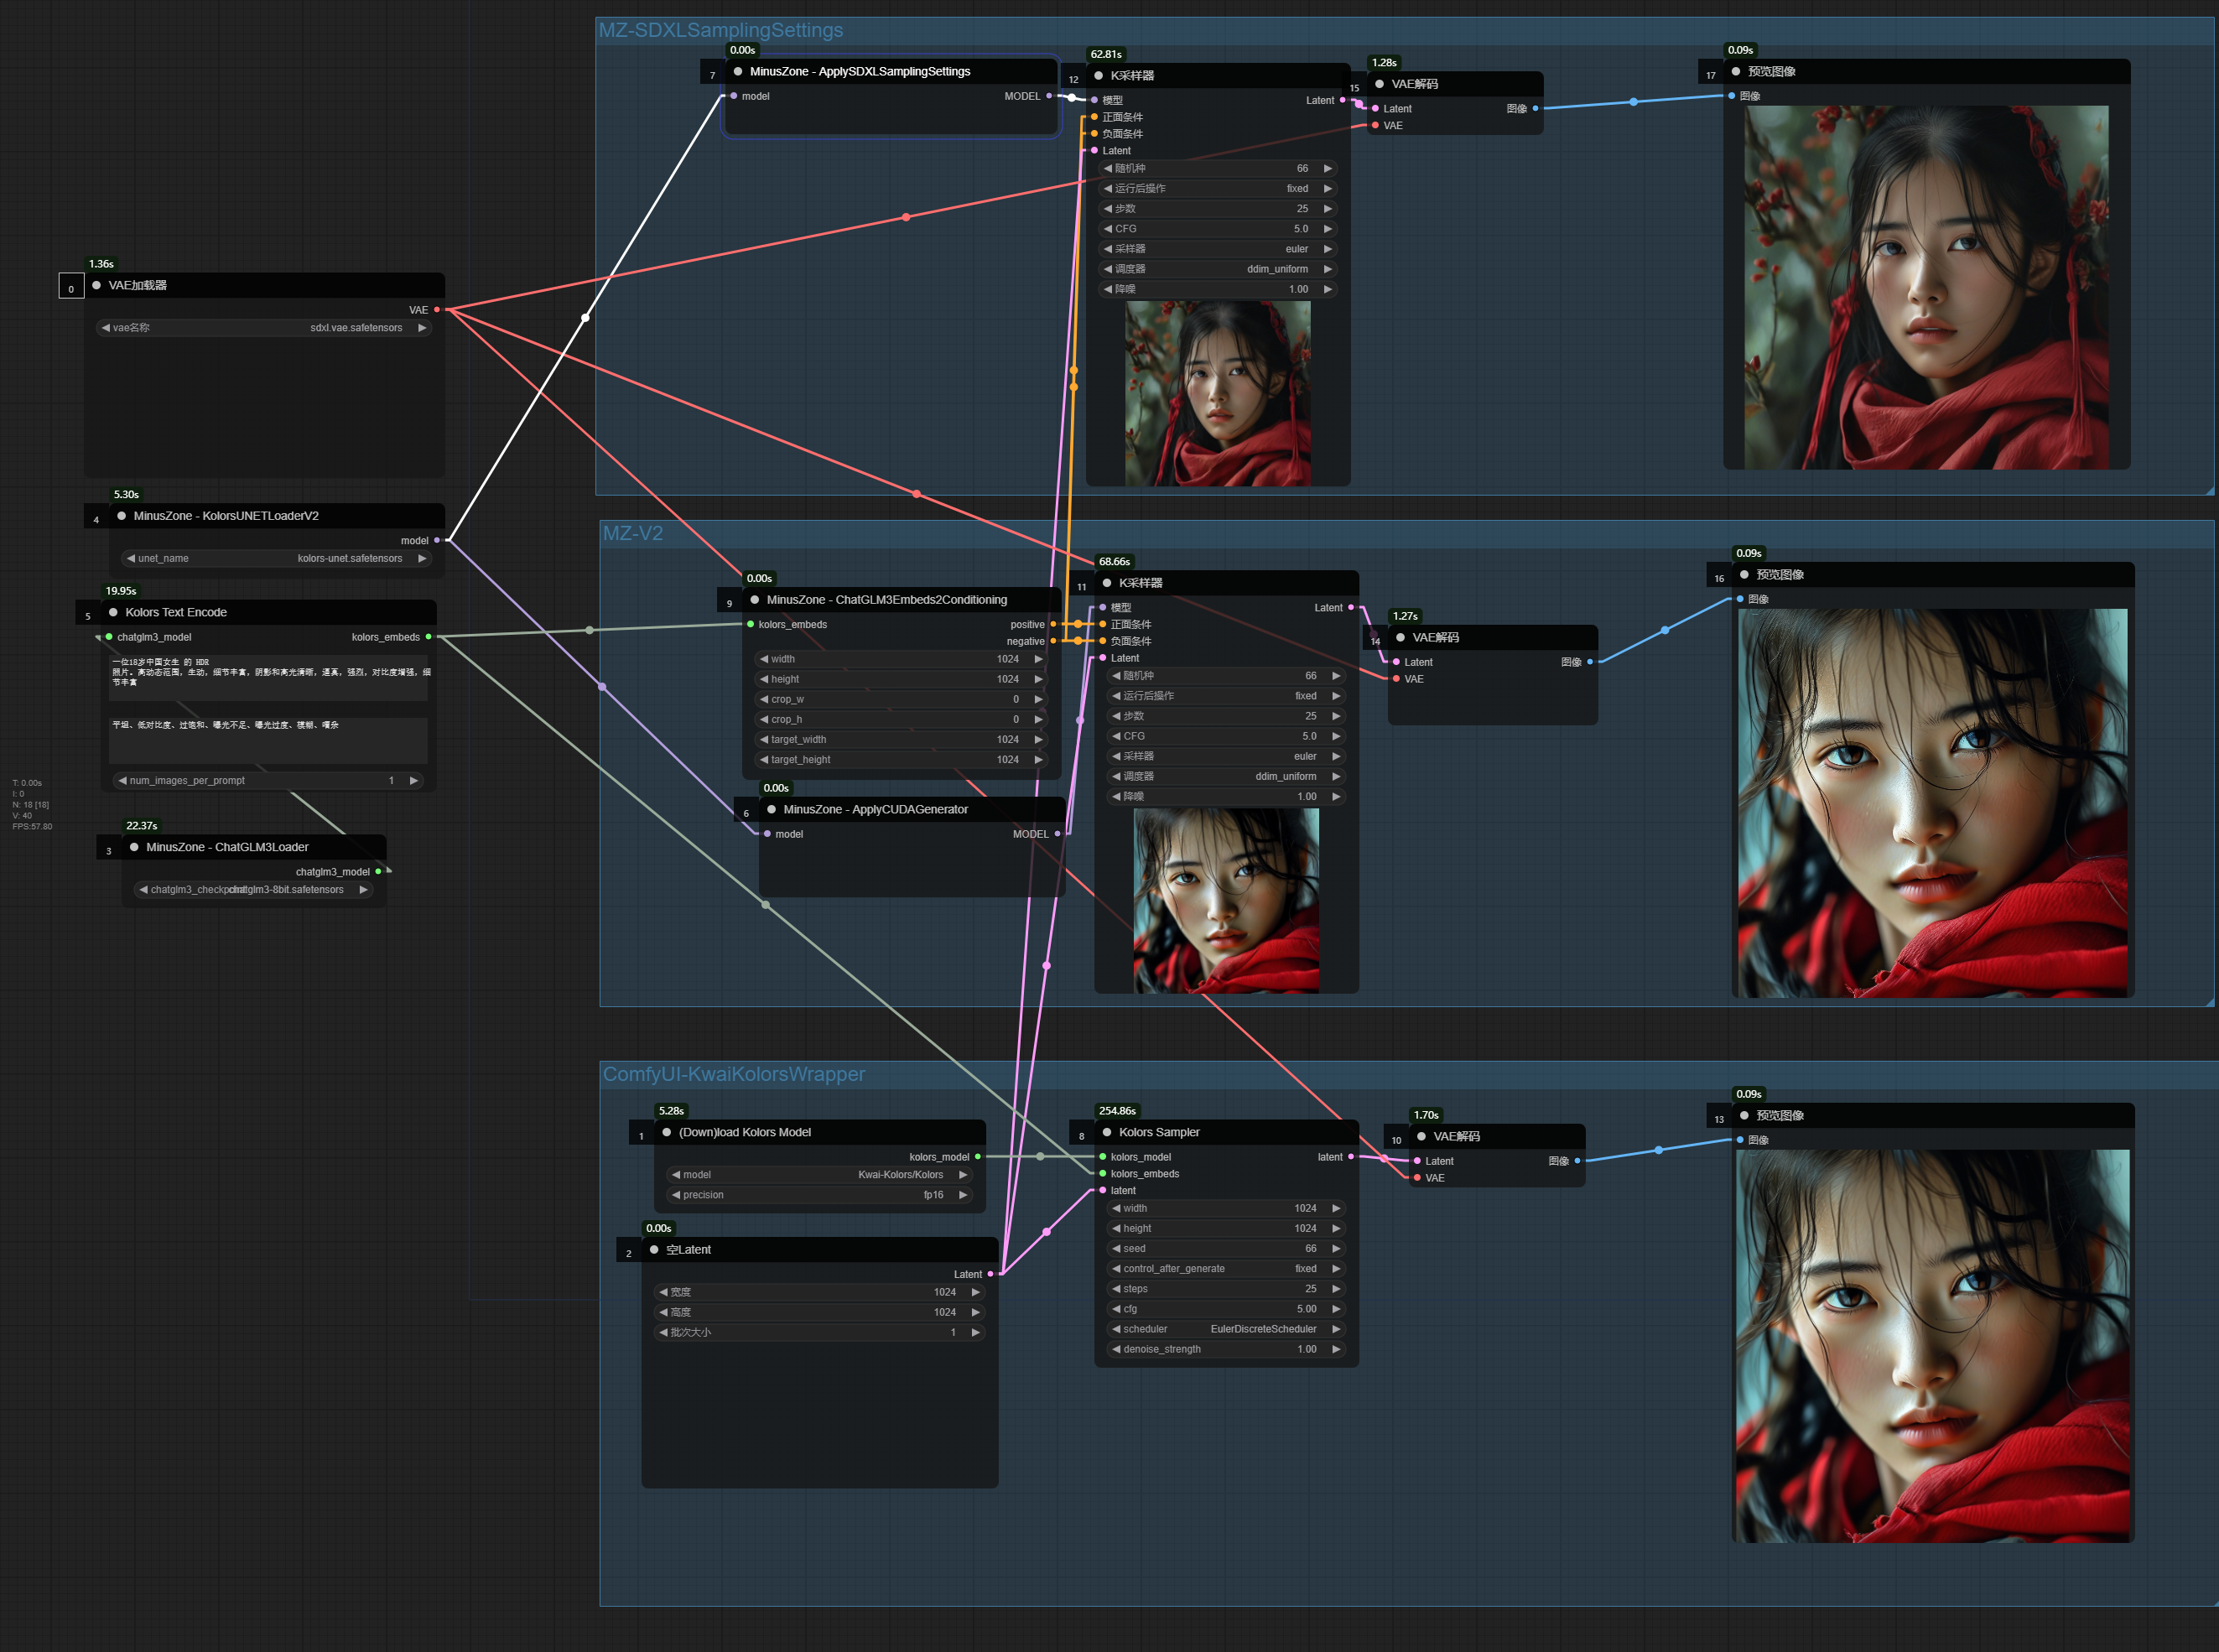Viewport: 2219px width, 1652px height.
Task: Collapse the VAE加载器 node using its title dot
Action: tap(97, 285)
